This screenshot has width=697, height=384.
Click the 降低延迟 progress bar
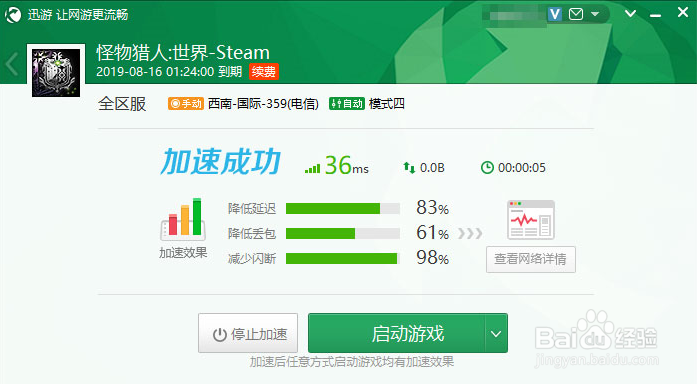tap(343, 208)
